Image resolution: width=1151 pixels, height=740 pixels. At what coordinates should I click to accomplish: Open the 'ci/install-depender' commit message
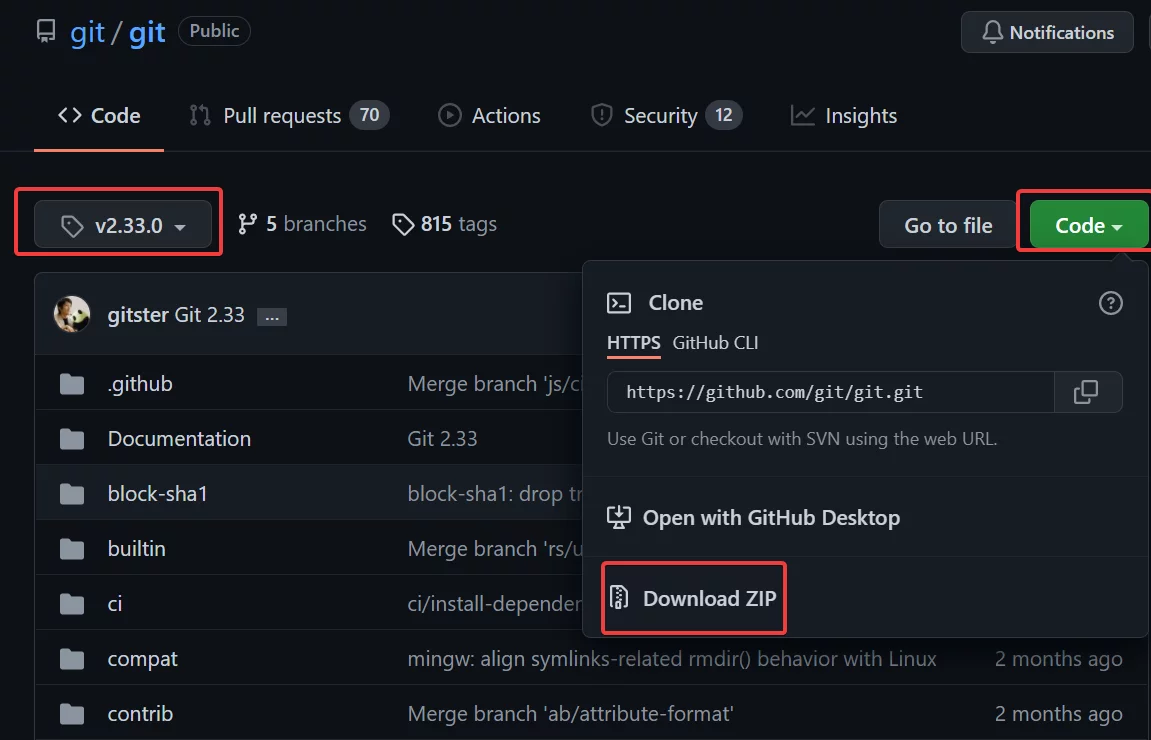[495, 604]
